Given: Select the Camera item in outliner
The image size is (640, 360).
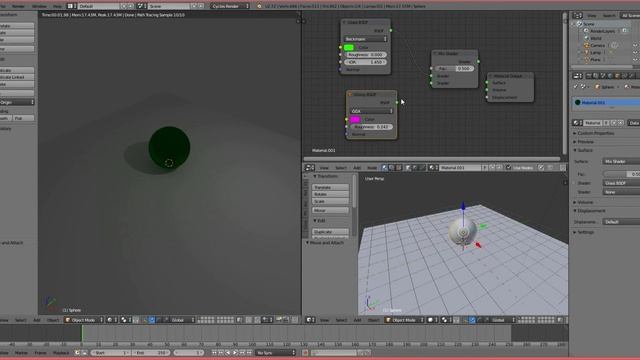Looking at the screenshot, I should (598, 45).
